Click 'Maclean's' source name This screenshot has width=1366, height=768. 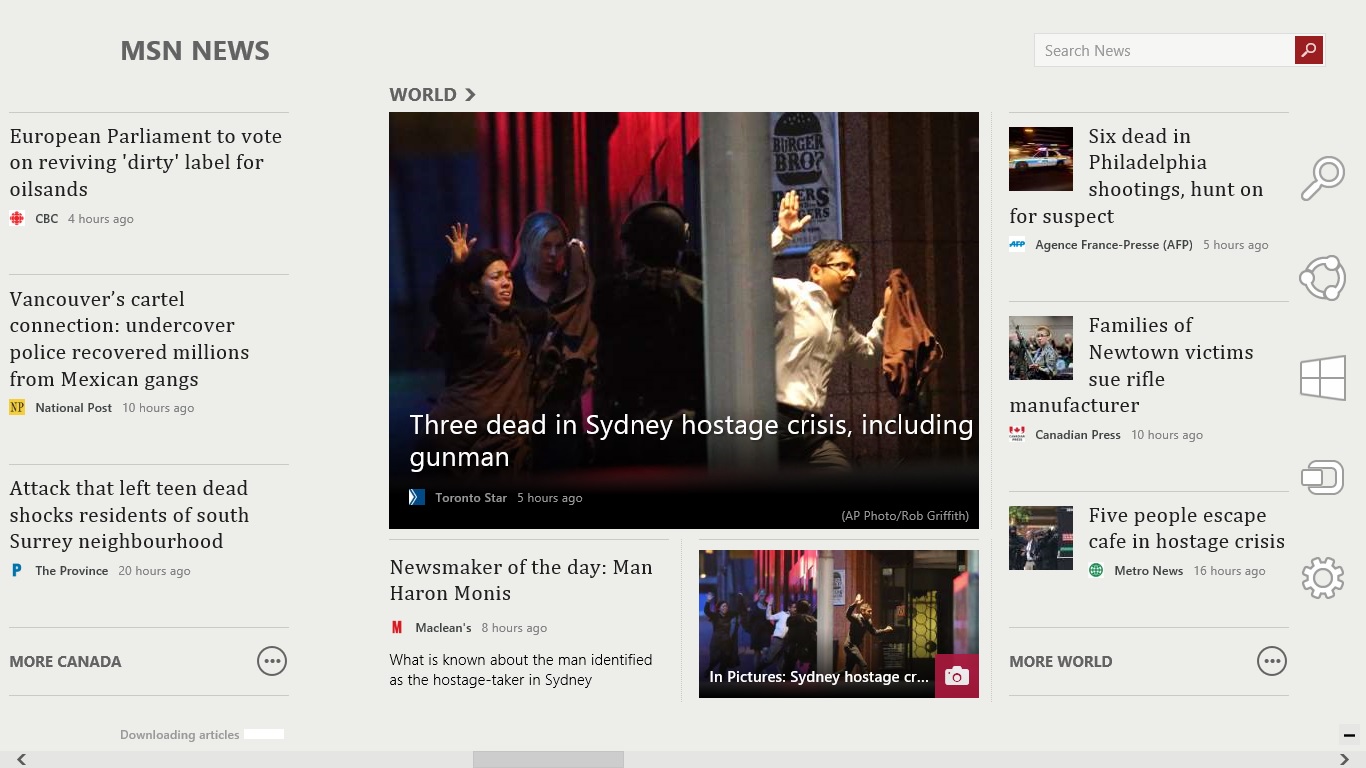(443, 627)
